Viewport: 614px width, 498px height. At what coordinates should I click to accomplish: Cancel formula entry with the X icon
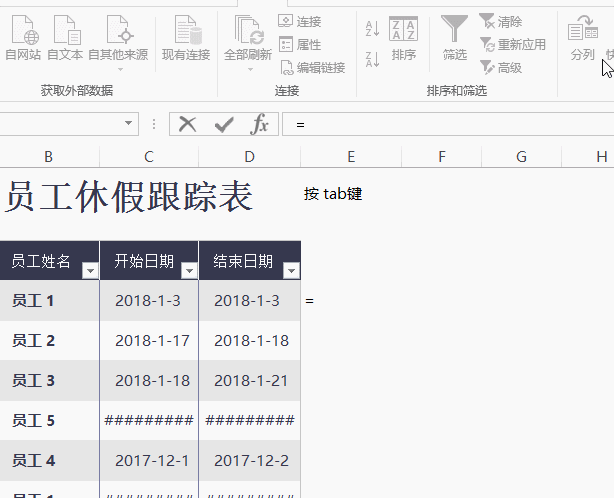[187, 124]
